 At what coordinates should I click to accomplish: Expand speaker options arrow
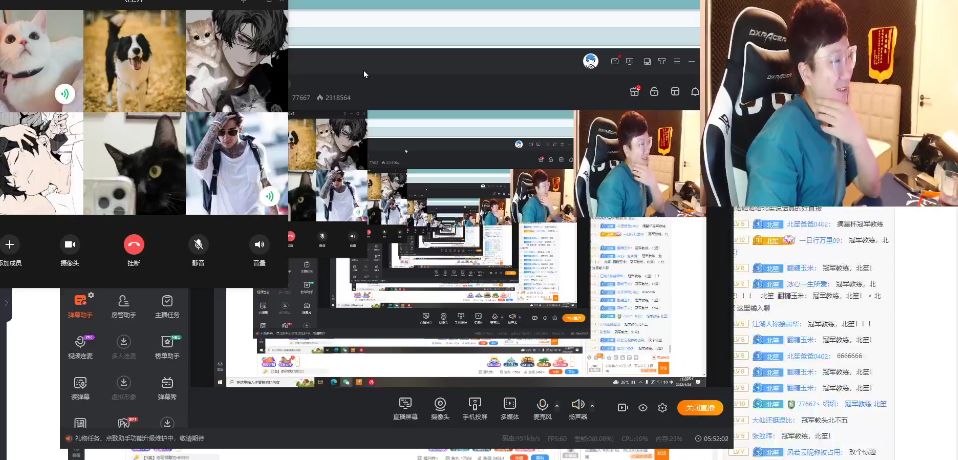tap(593, 404)
